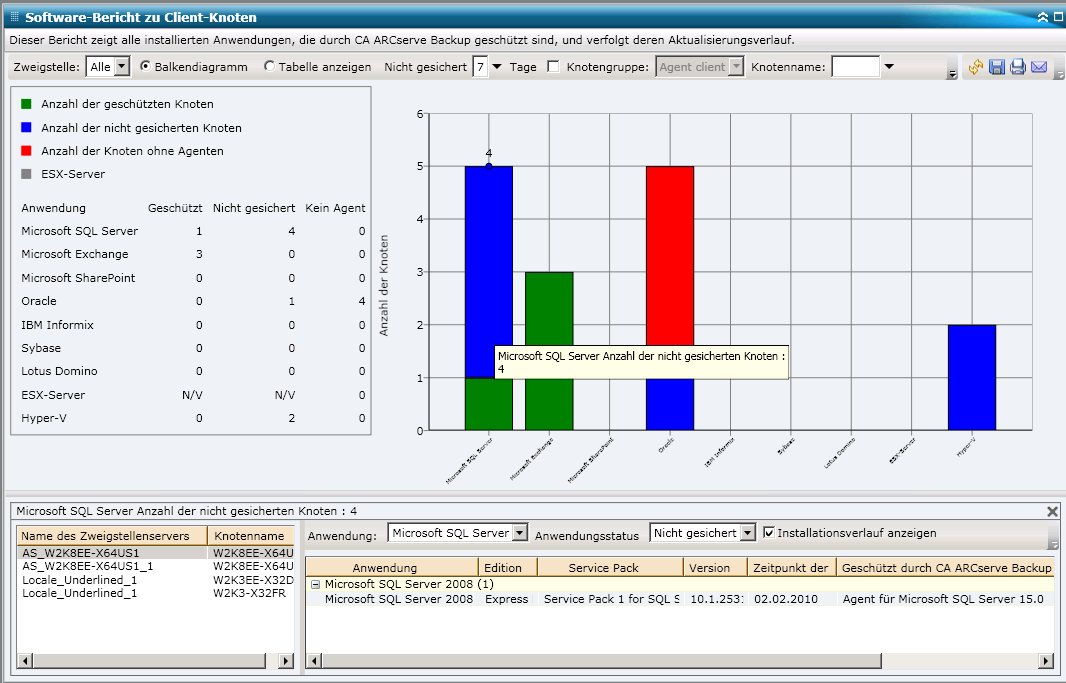The height and width of the screenshot is (683, 1066).
Task: Open the Anwendungsstatus dropdown
Action: [746, 533]
